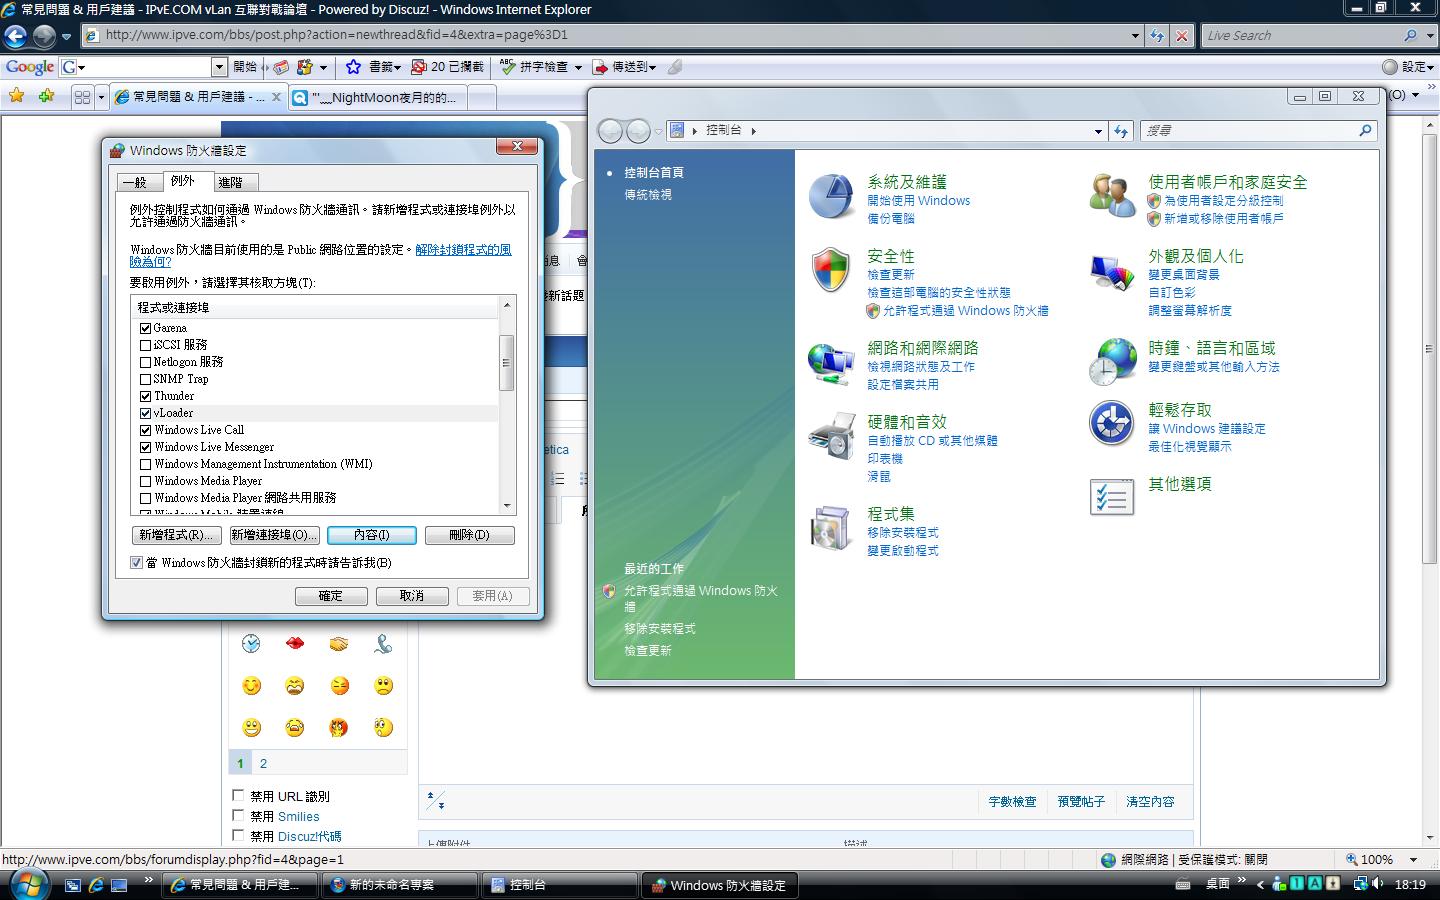The width and height of the screenshot is (1440, 900).
Task: Open the Quick Tabs view icon
Action: [83, 97]
